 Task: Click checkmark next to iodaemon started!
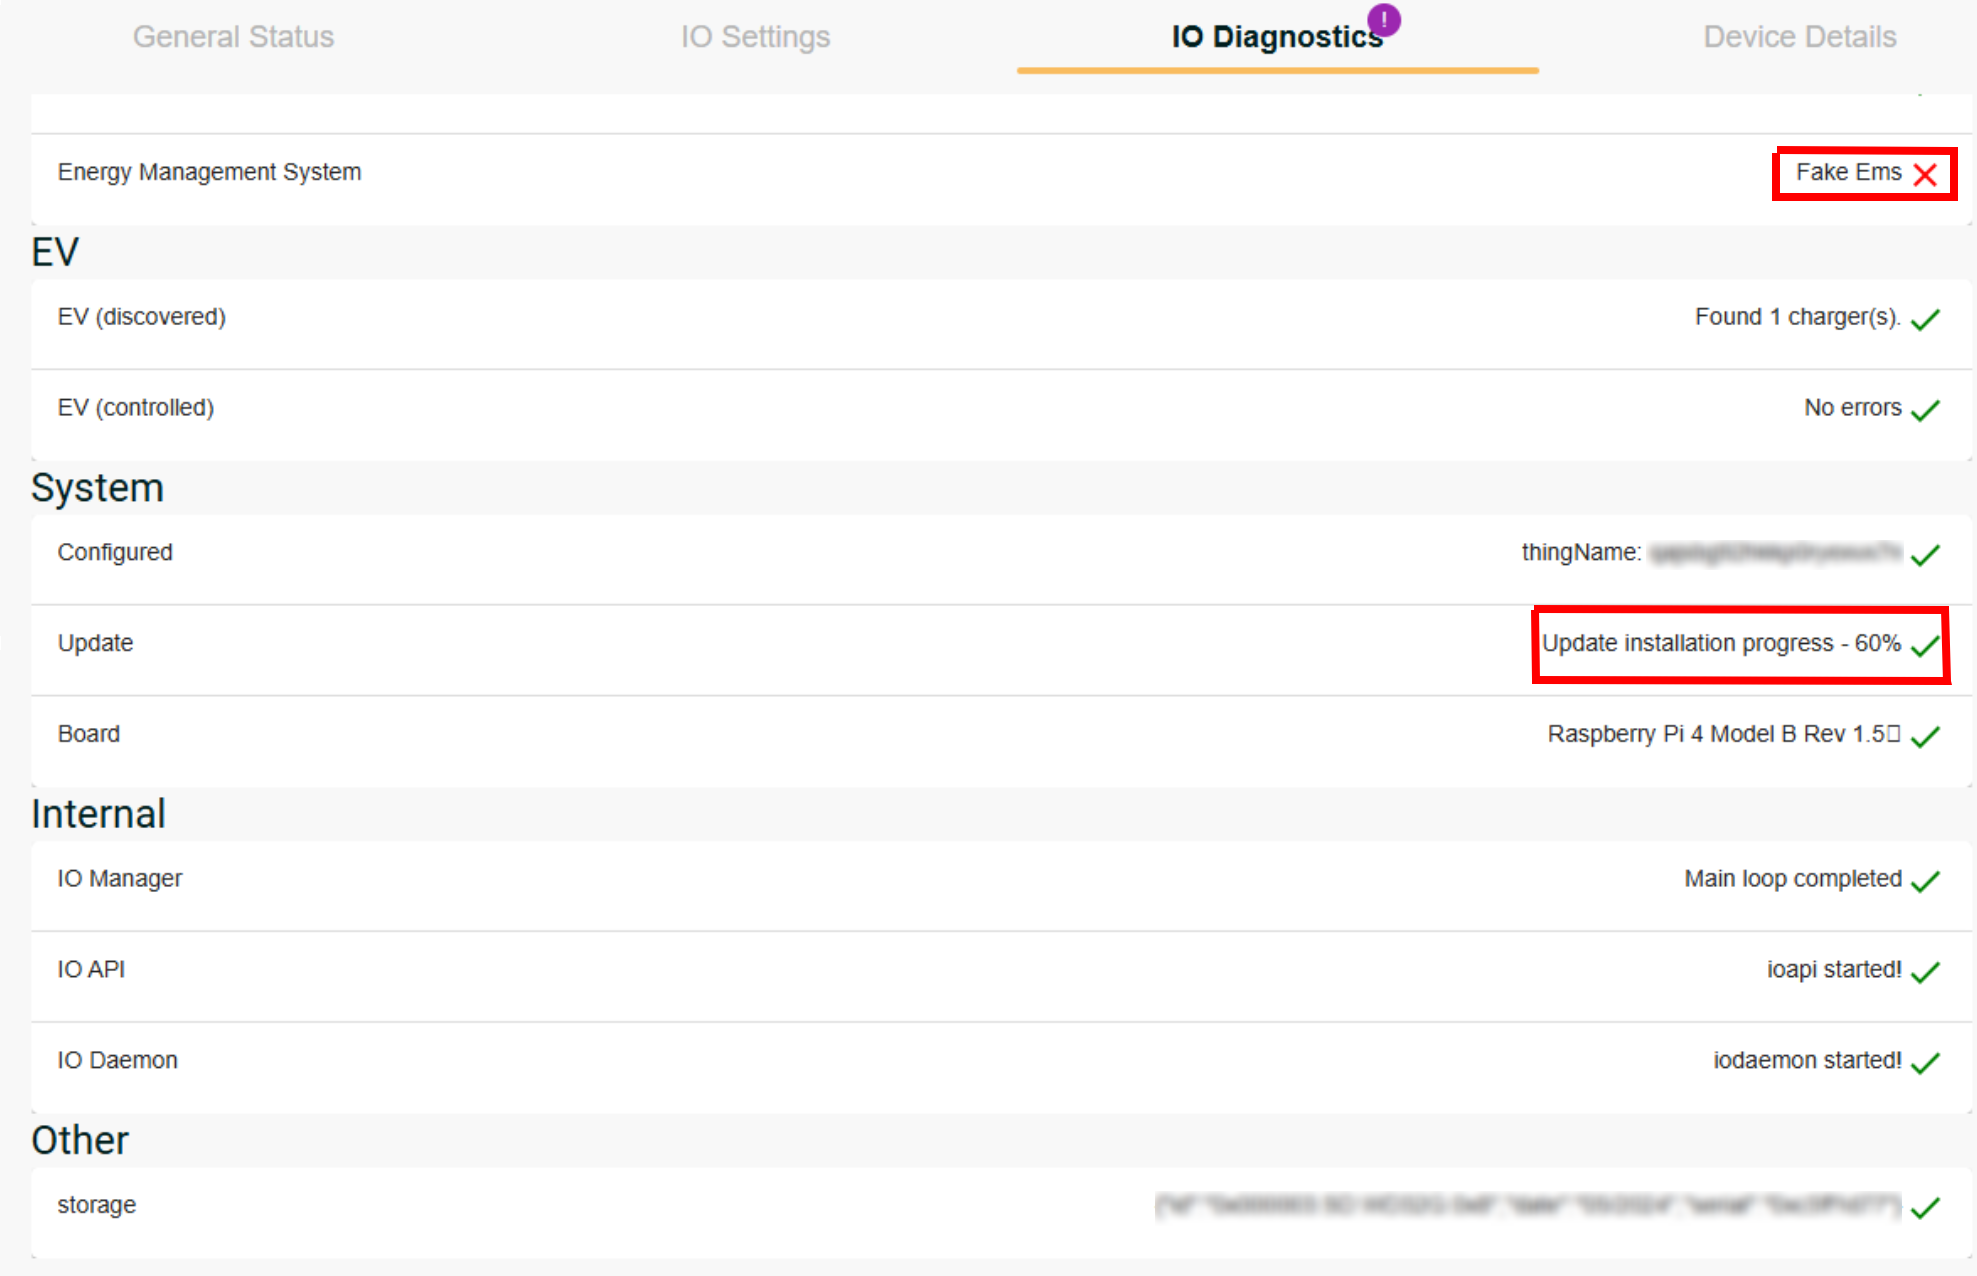(x=1924, y=1063)
